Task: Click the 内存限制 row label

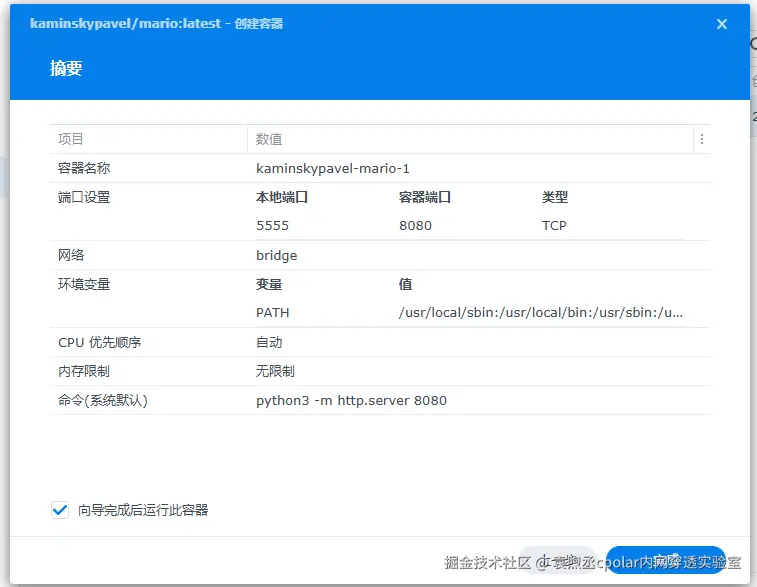Action: tap(84, 371)
